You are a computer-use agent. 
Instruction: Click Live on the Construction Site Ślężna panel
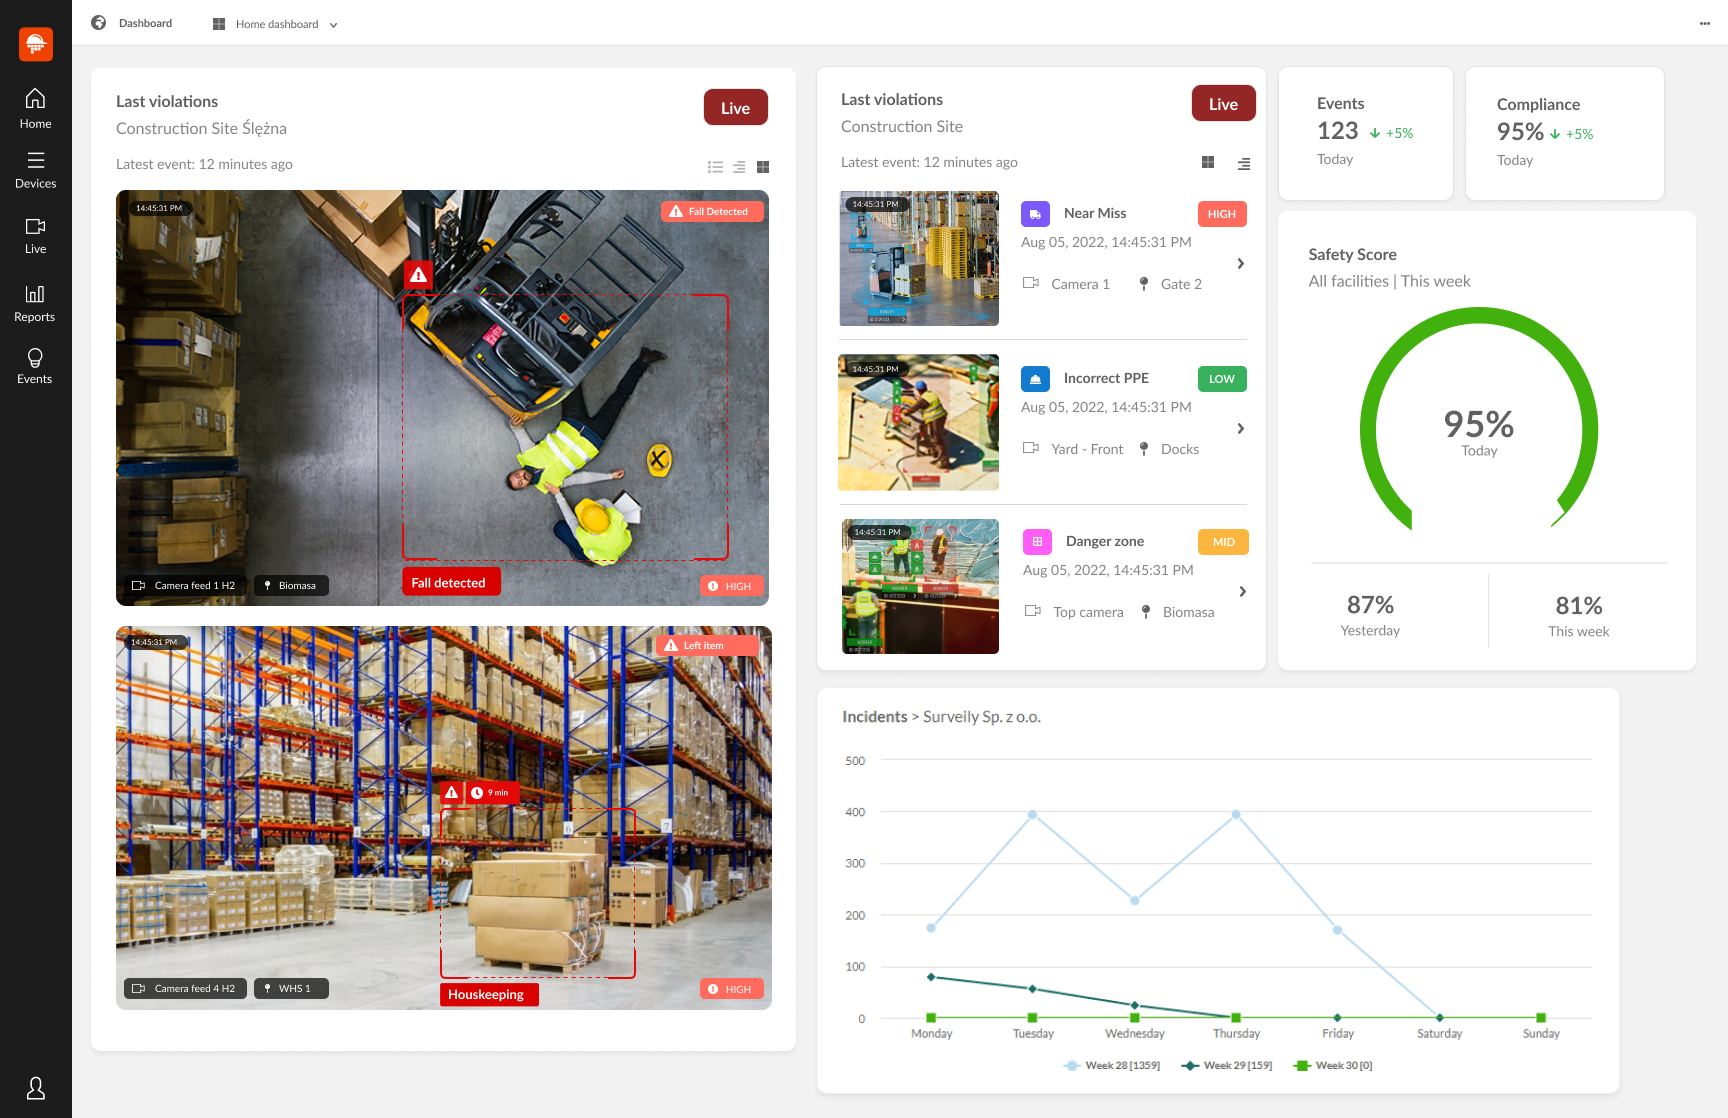tap(735, 107)
